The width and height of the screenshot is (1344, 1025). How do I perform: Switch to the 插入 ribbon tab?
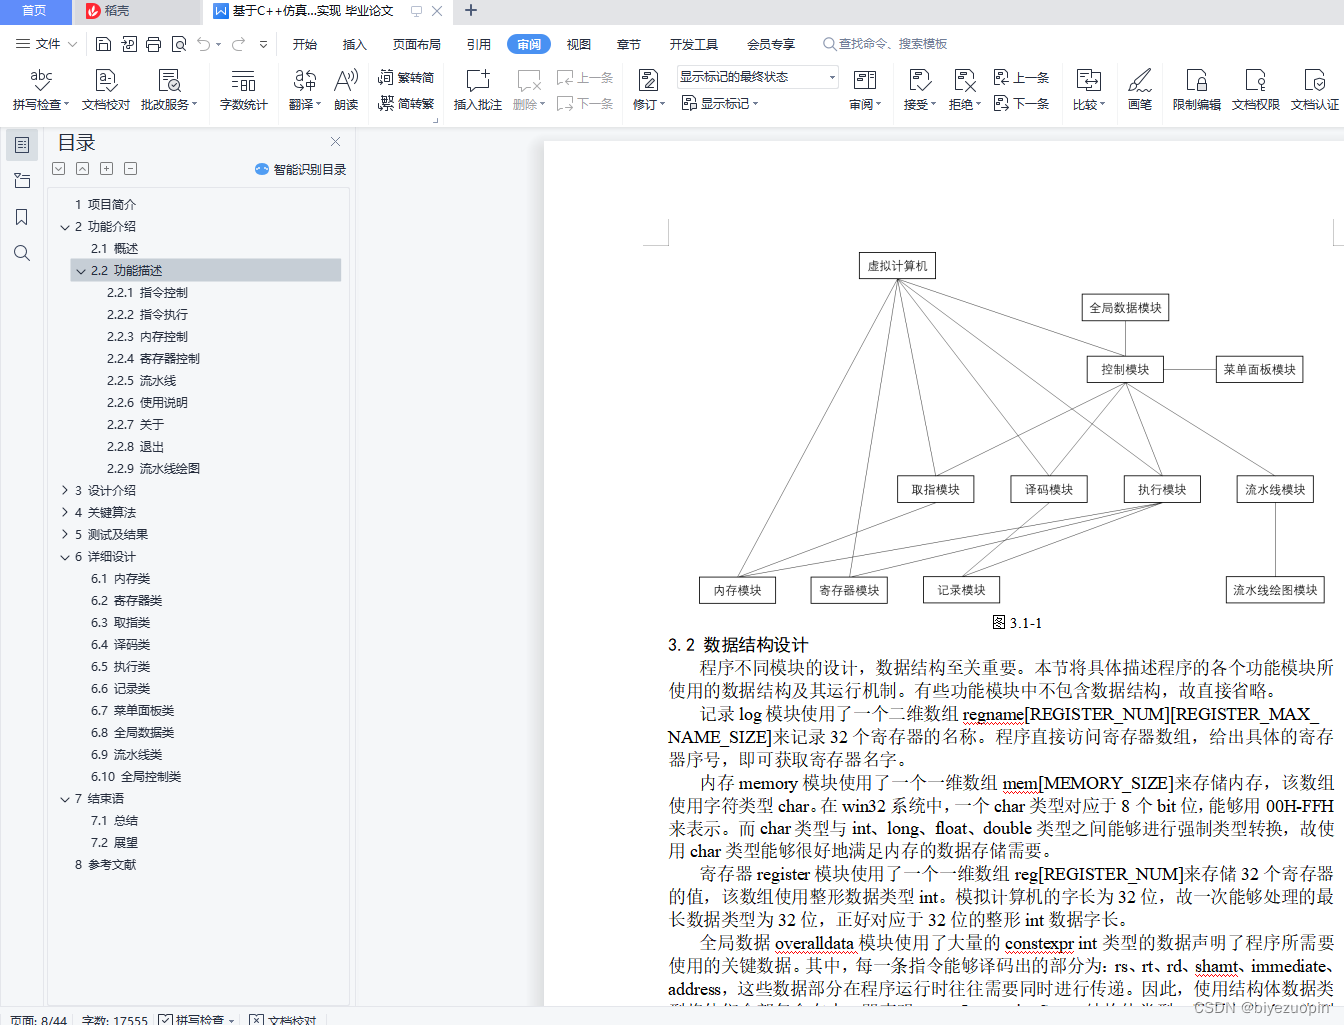(355, 44)
